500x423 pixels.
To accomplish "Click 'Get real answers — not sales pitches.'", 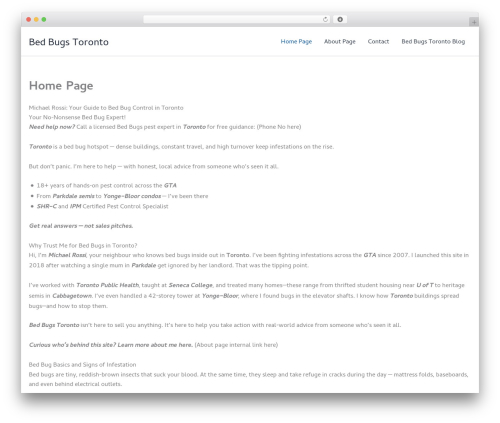I will click(x=81, y=226).
